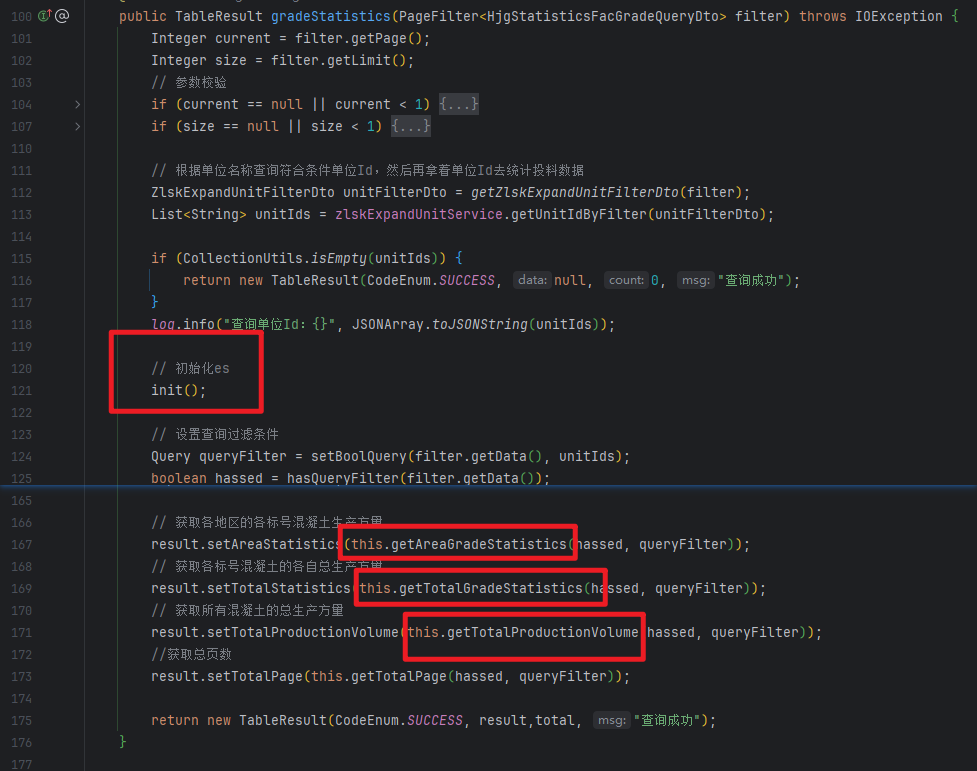Click the 'data:' parameter hint
Viewport: 977px width, 771px height.
[531, 280]
